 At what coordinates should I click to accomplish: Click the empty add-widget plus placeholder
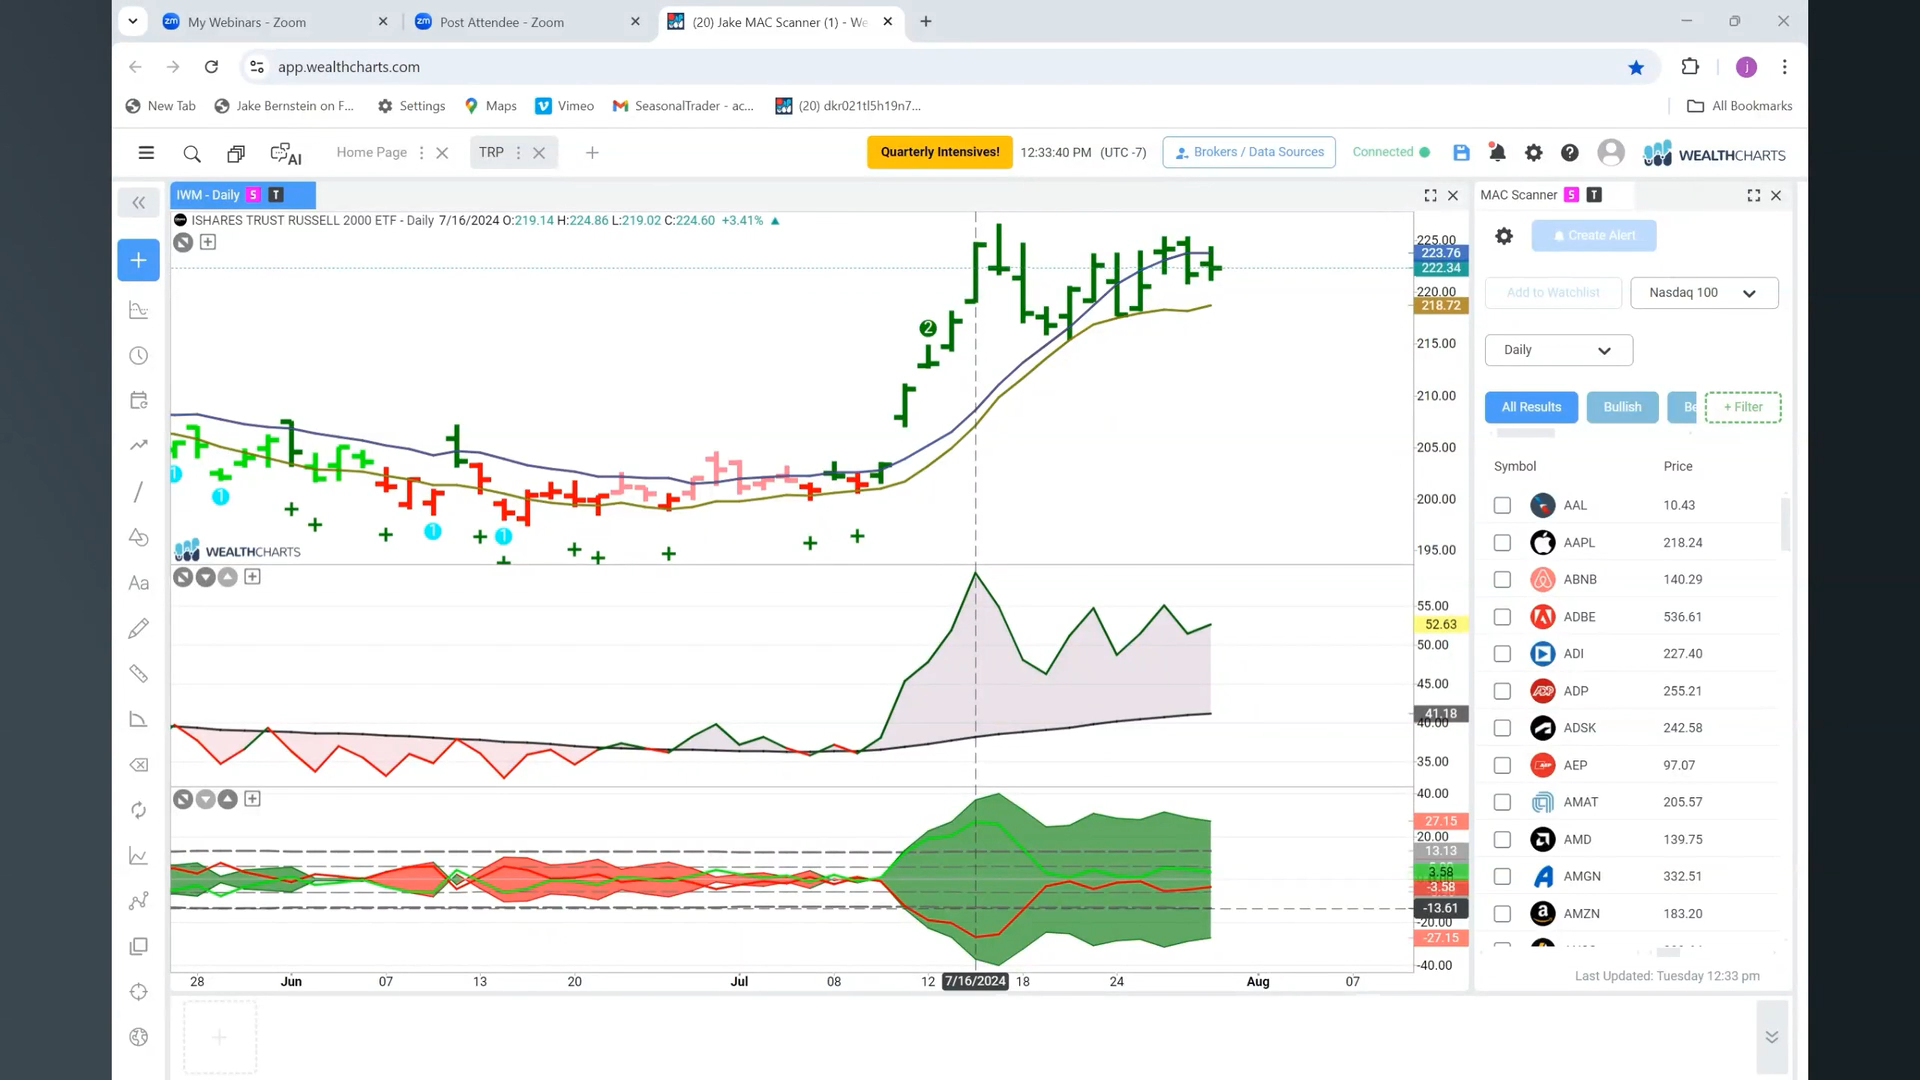coord(220,1037)
